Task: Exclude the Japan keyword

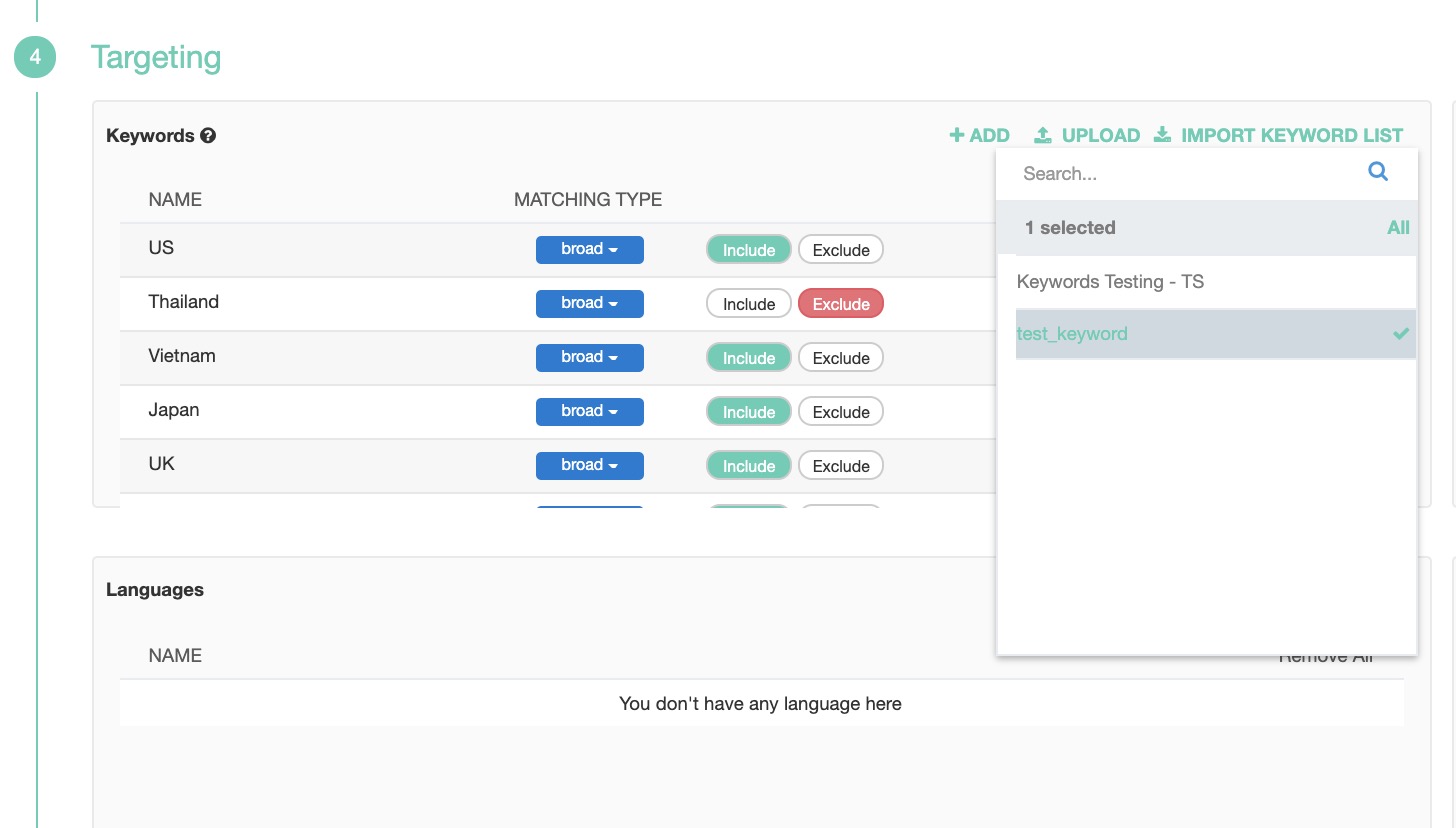Action: 840,412
